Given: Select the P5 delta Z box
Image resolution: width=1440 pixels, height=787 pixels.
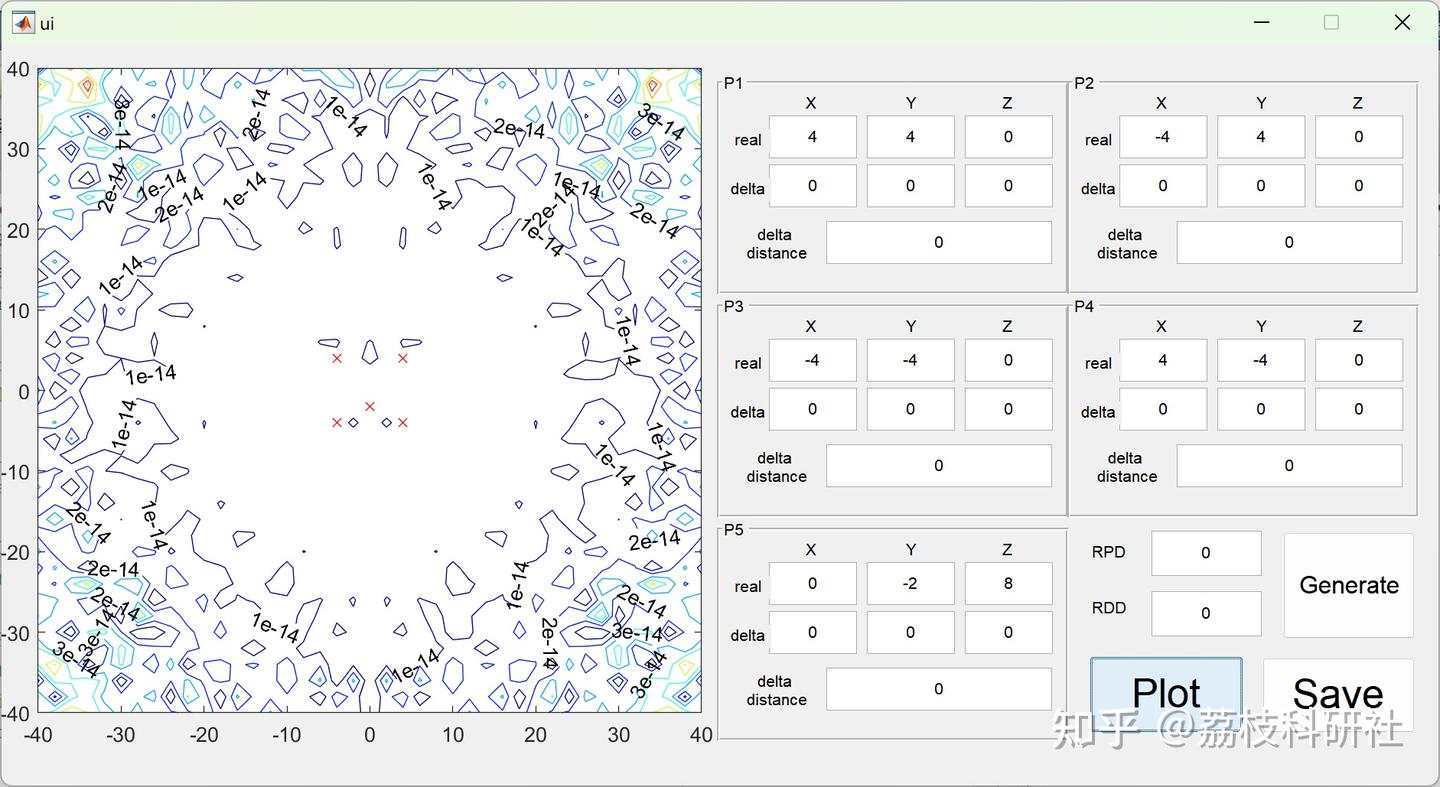Looking at the screenshot, I should (1008, 632).
